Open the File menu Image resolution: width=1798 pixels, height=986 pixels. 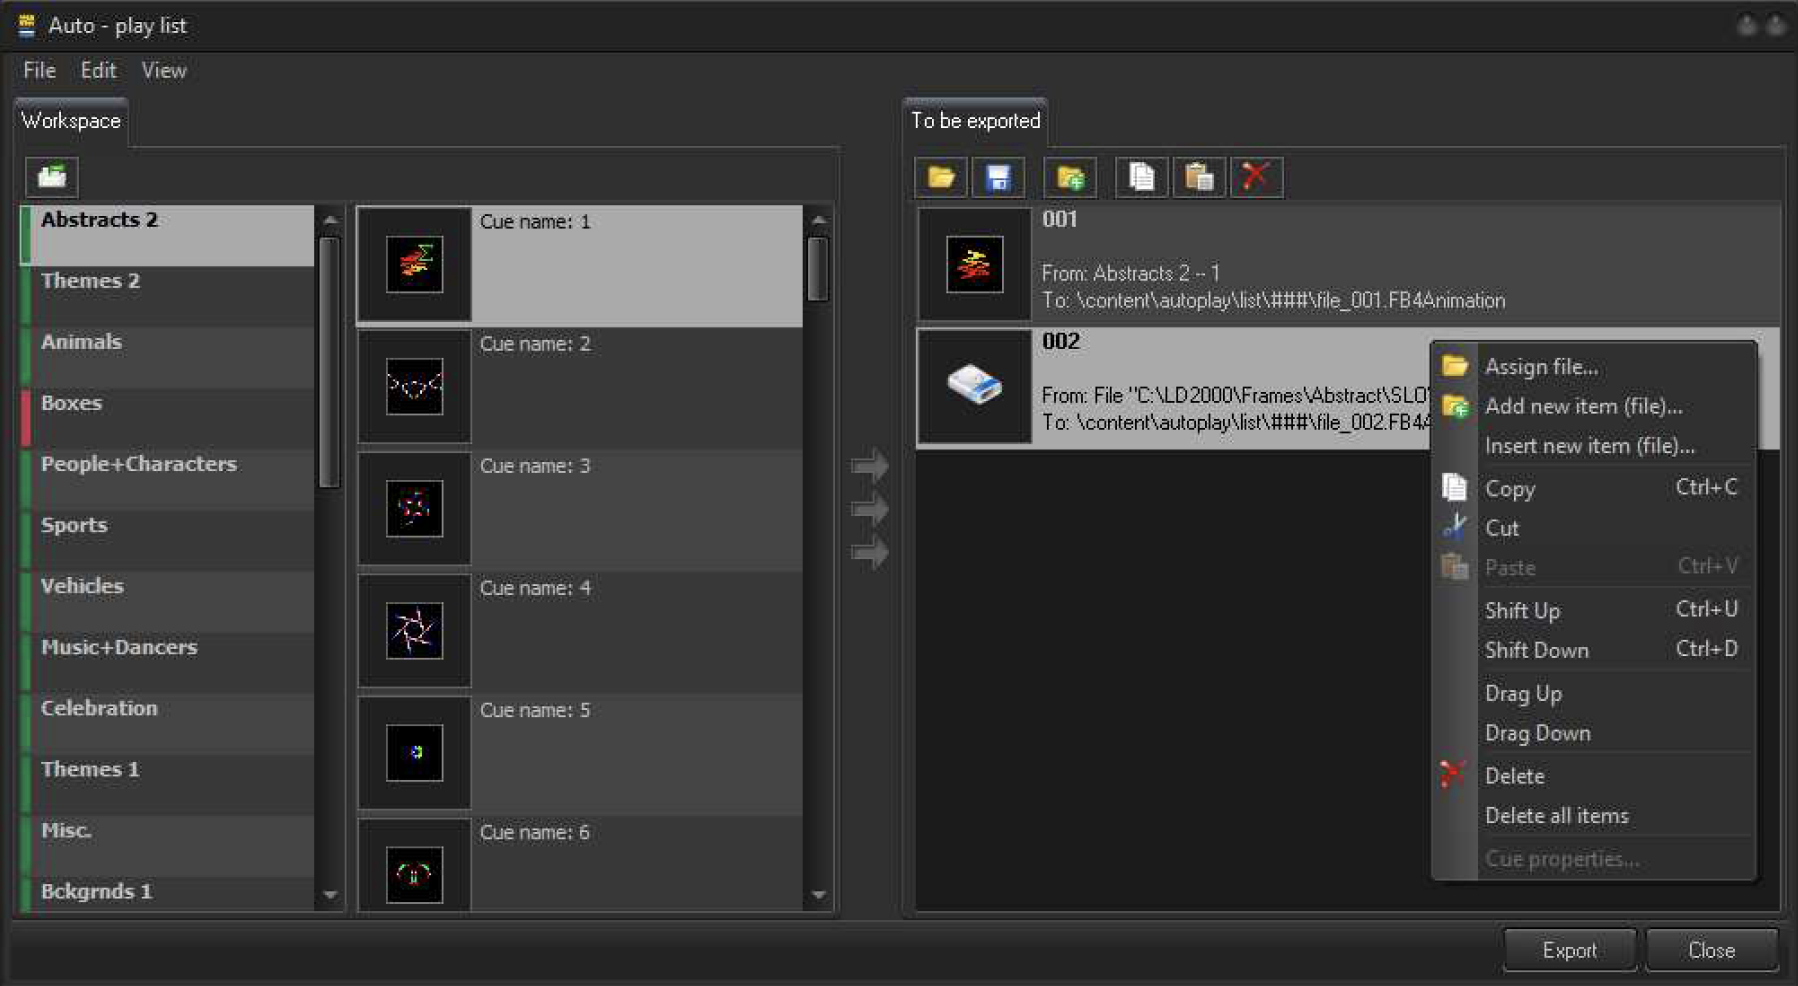pyautogui.click(x=39, y=70)
